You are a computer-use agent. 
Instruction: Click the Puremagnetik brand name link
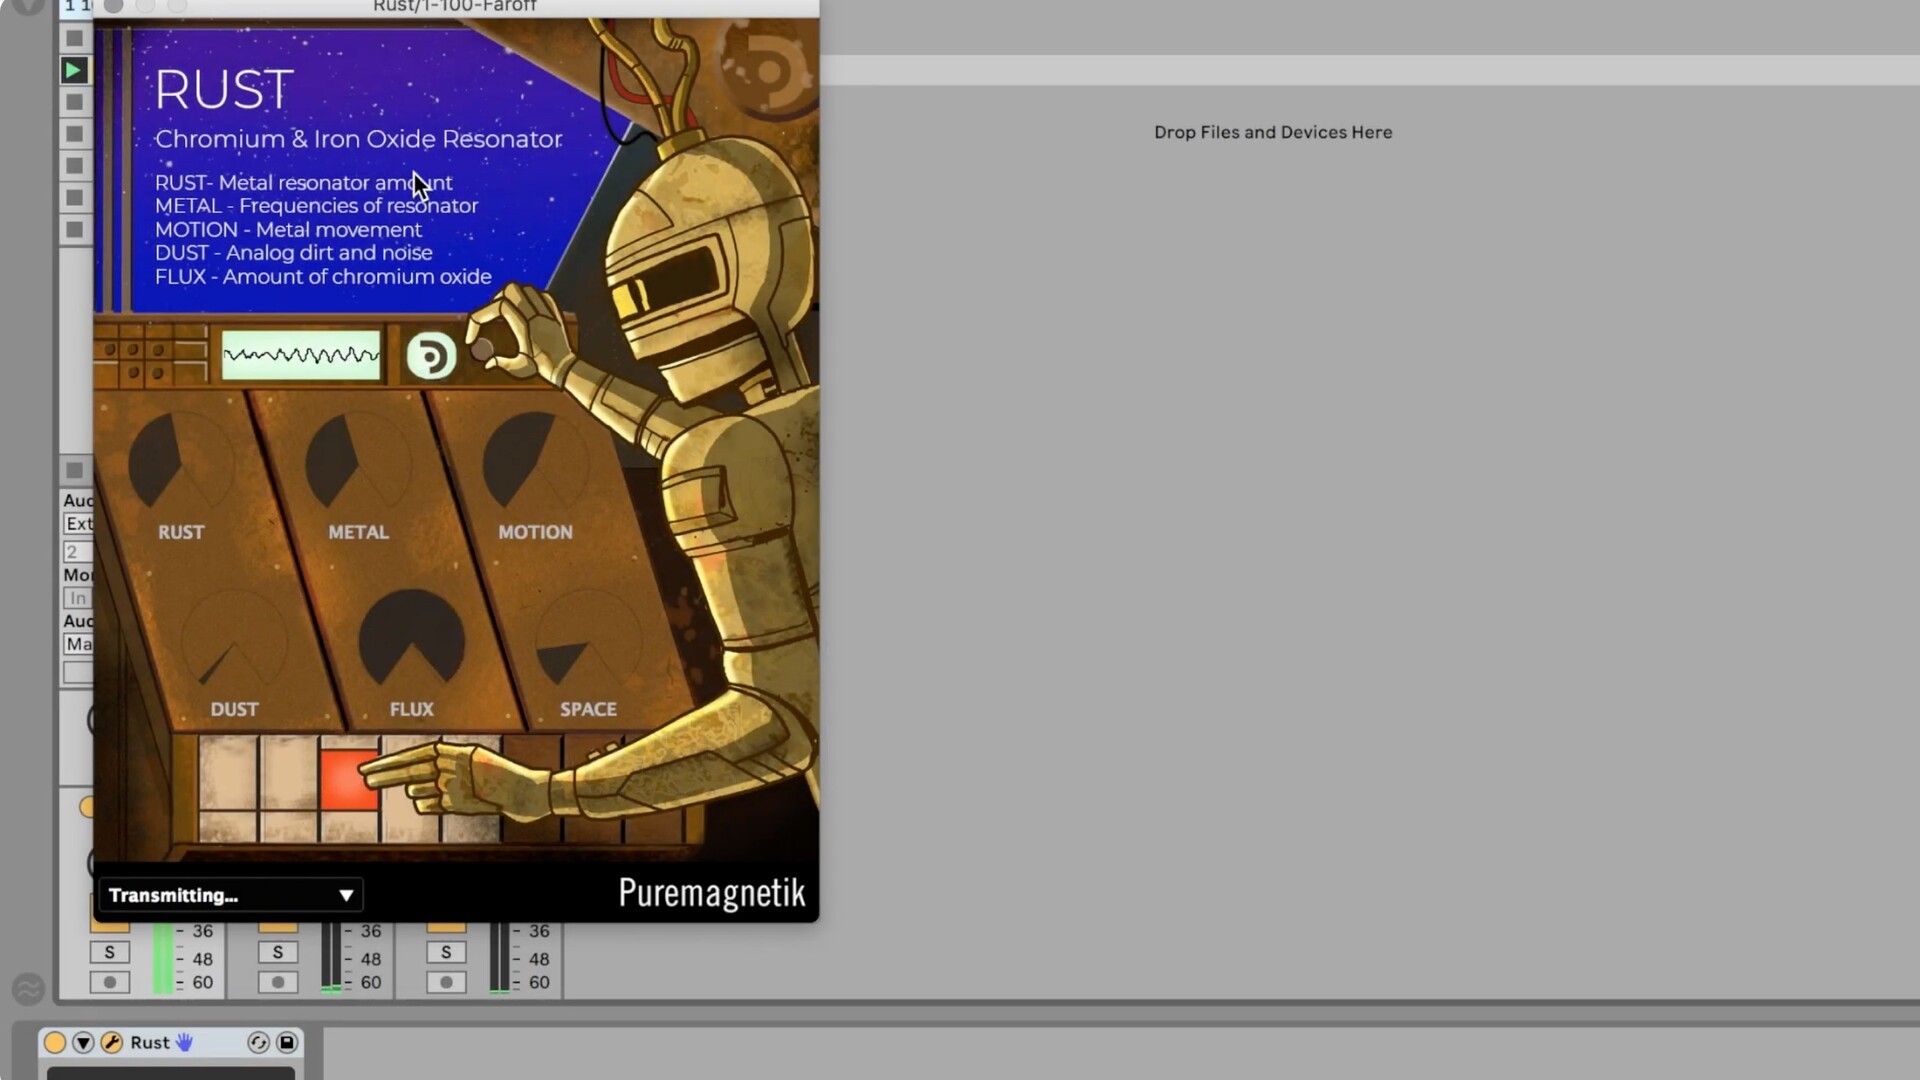(x=711, y=892)
